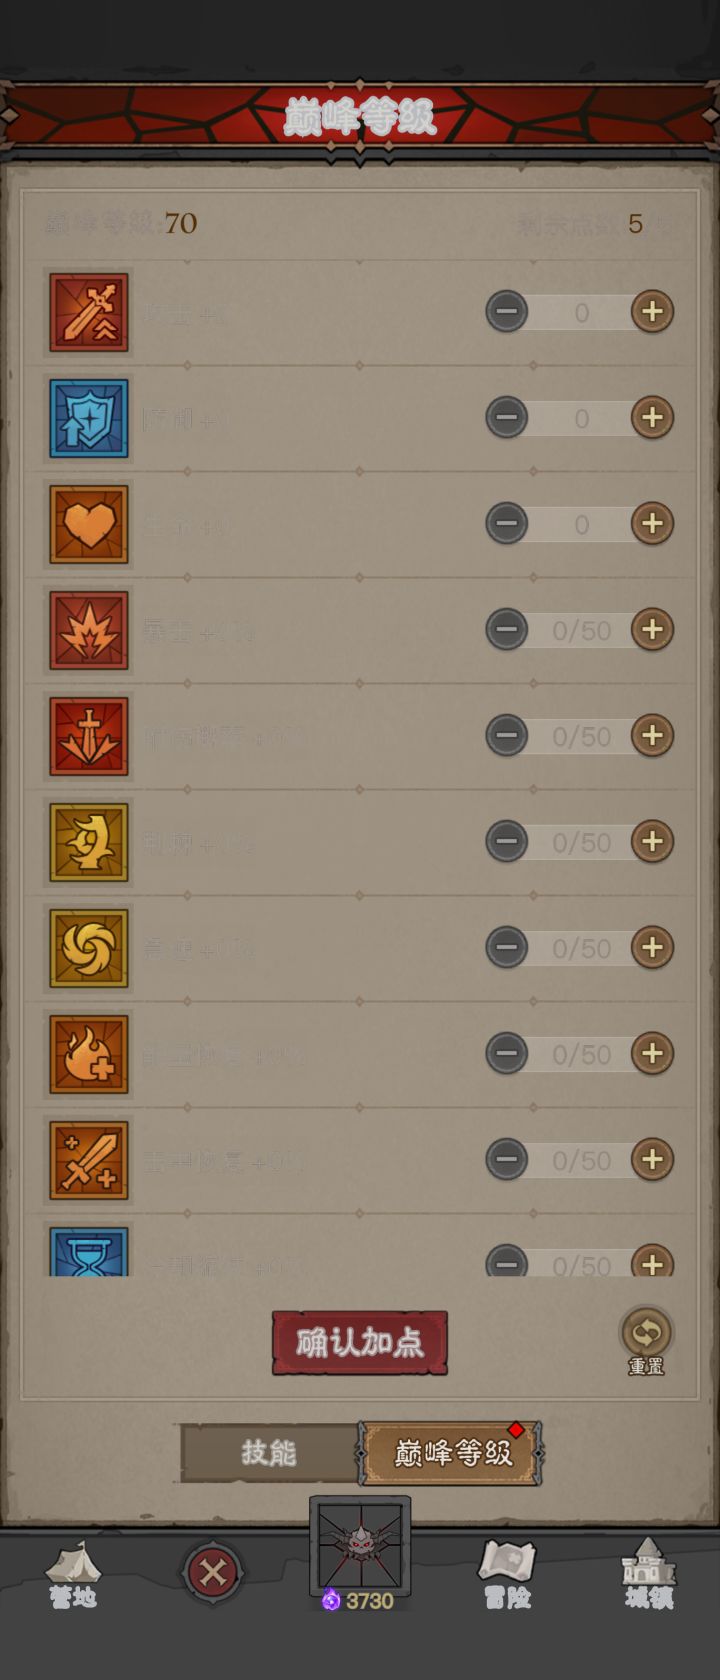Increase points for the golden swirl attribute

(x=652, y=948)
